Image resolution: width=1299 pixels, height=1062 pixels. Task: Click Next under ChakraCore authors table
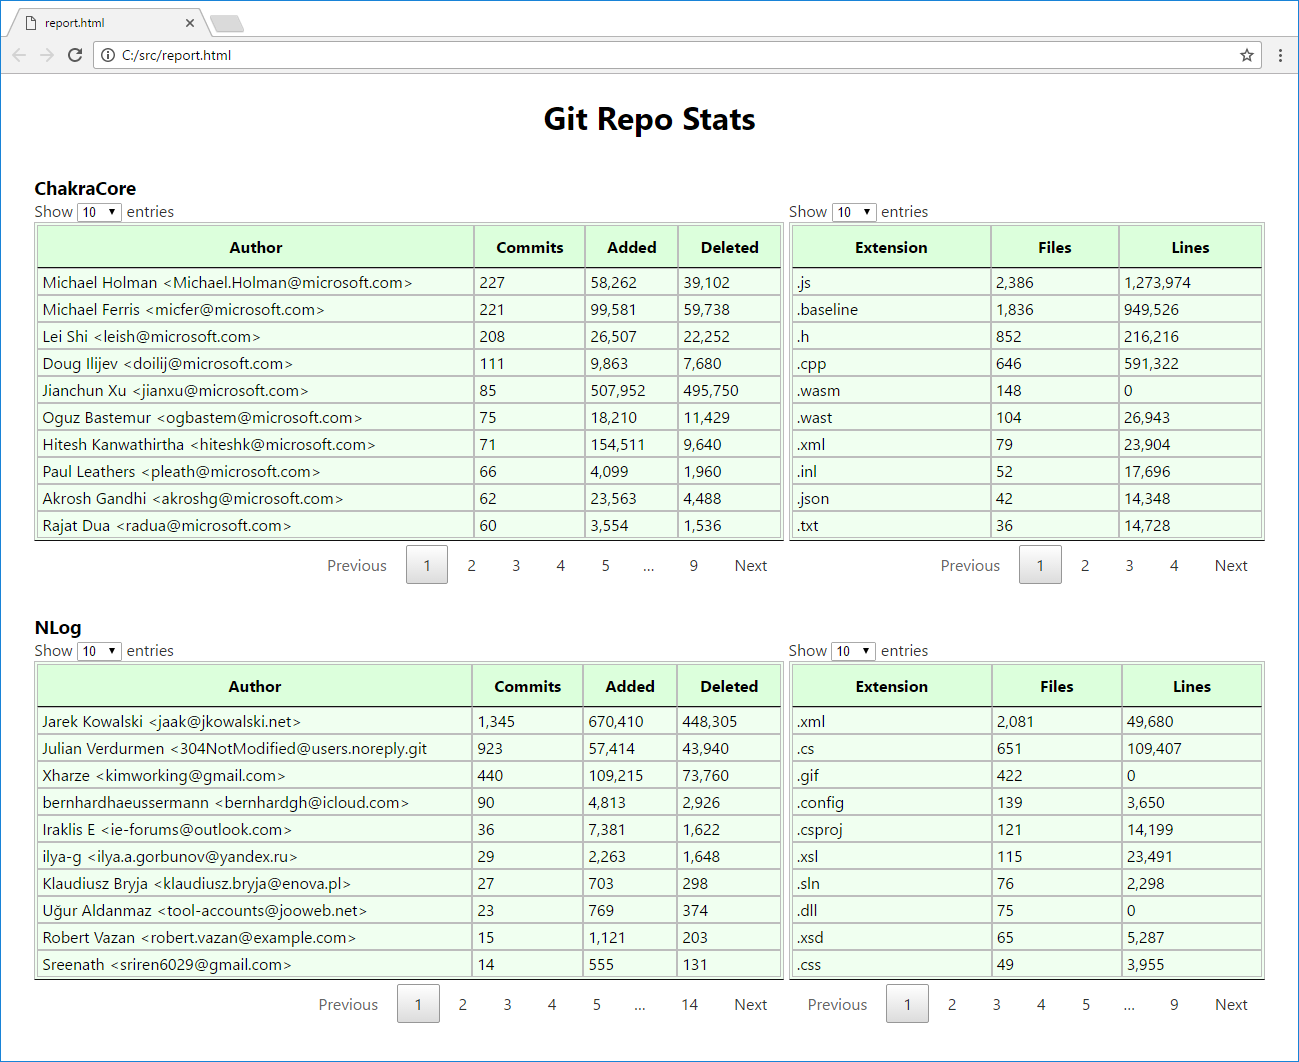point(751,565)
